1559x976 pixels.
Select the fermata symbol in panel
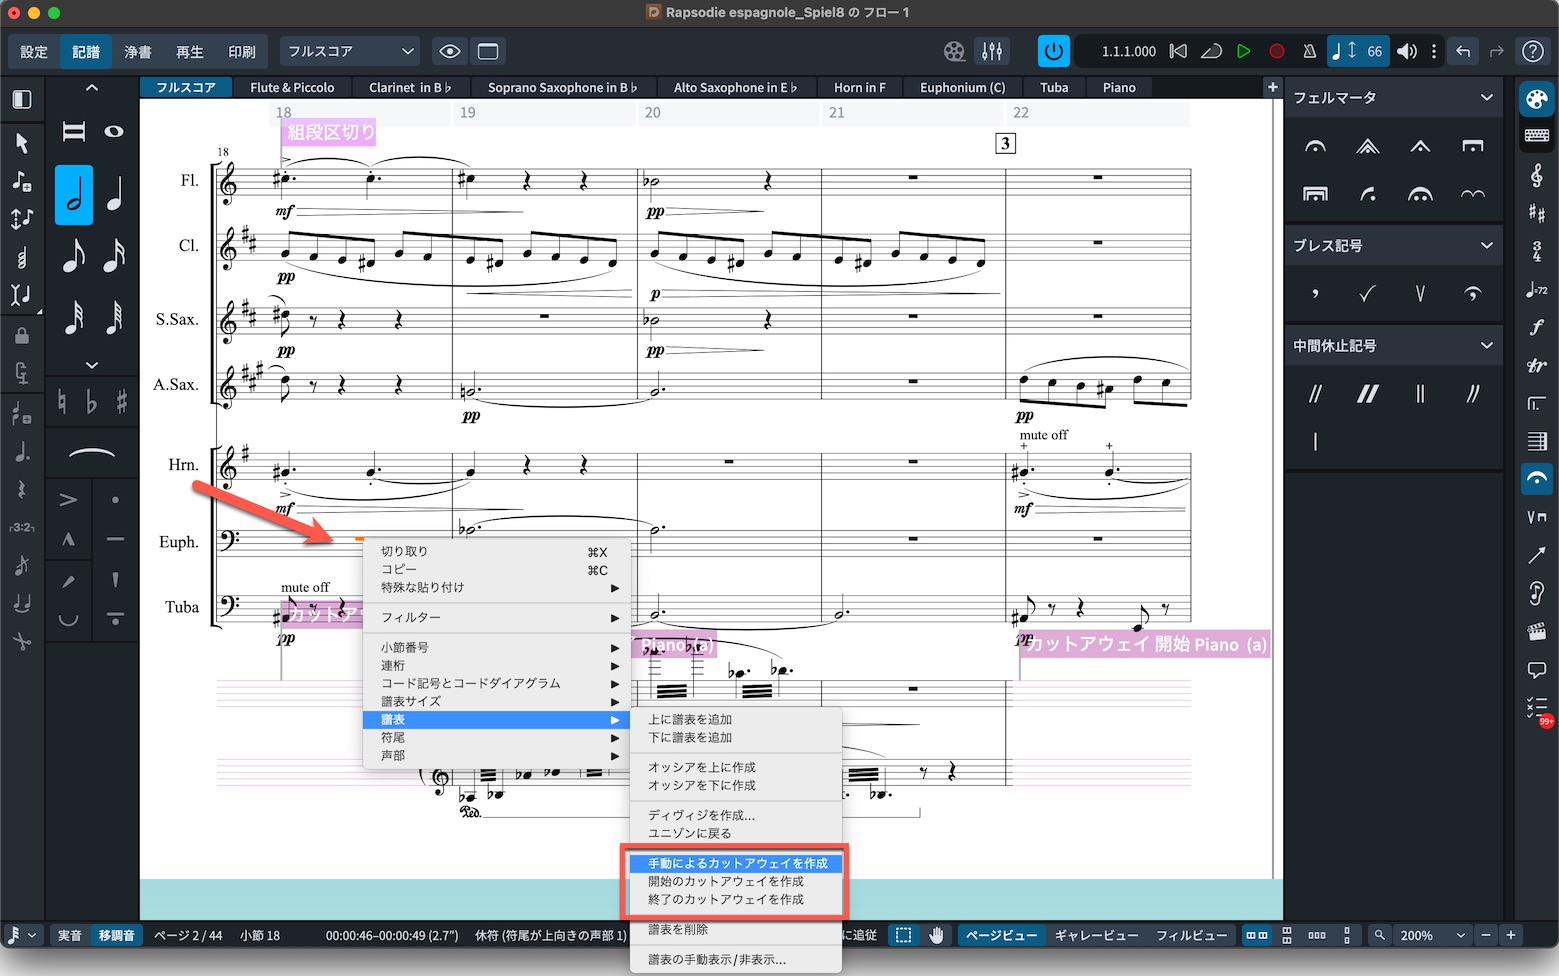1315,147
